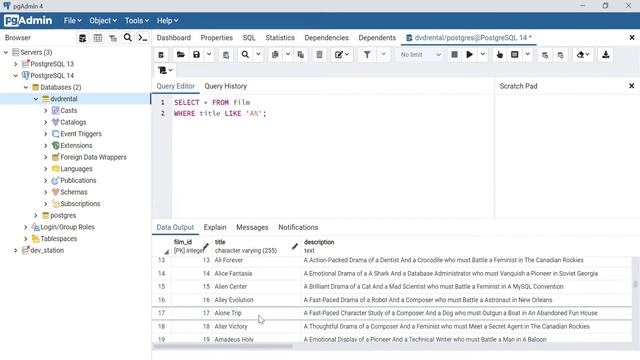Close the Scratch Pad panel

(631, 86)
